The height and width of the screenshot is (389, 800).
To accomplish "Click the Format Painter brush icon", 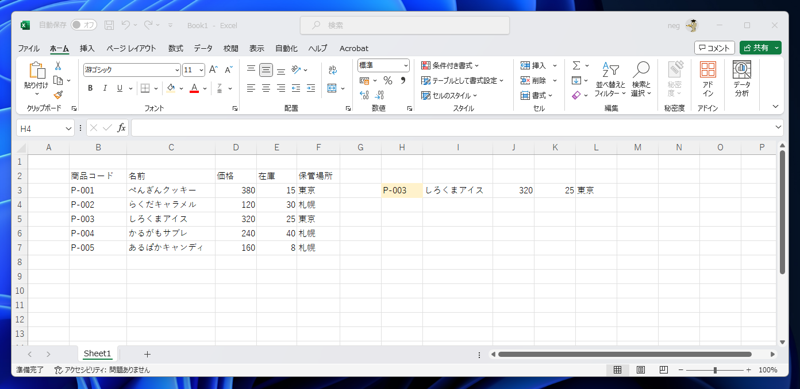I will point(58,95).
